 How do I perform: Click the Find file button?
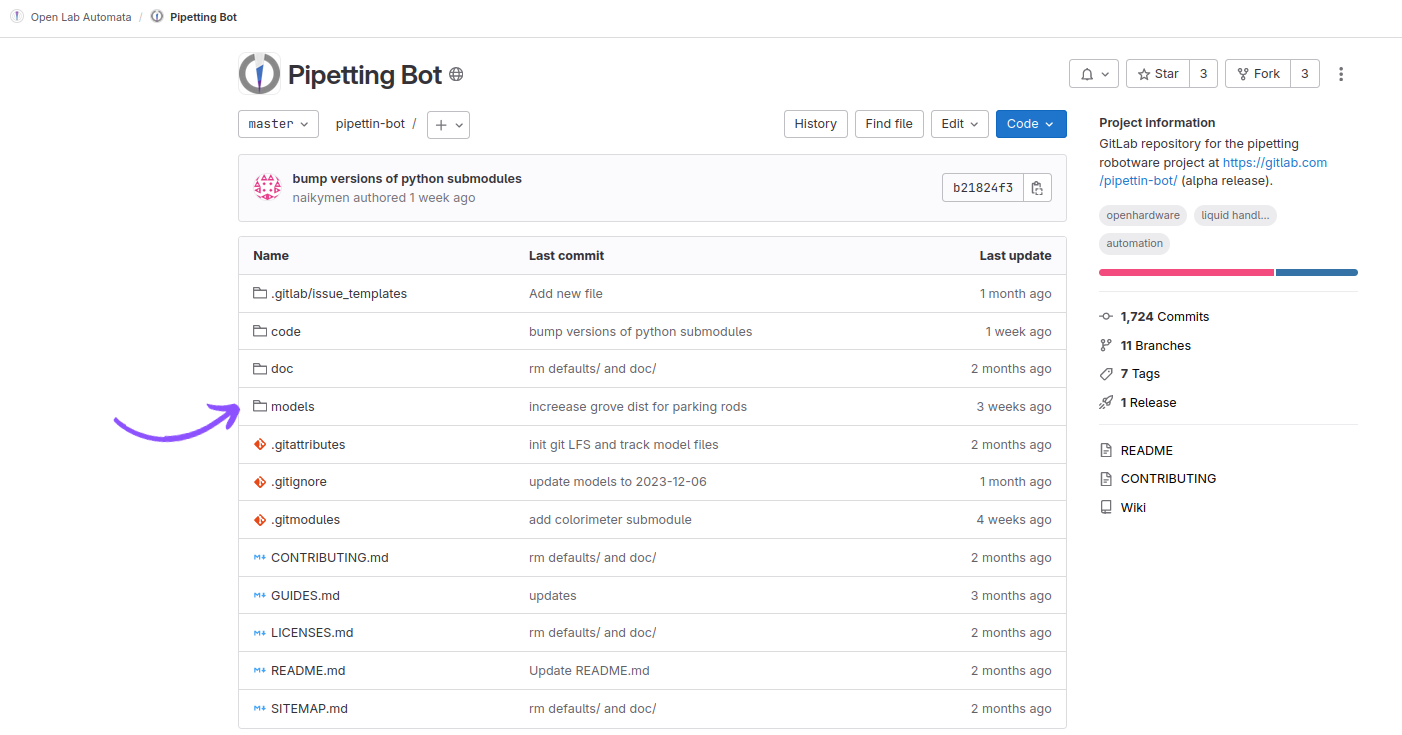click(889, 124)
